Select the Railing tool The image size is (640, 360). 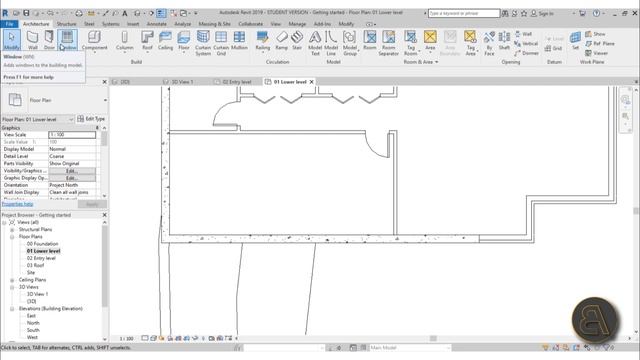click(262, 40)
